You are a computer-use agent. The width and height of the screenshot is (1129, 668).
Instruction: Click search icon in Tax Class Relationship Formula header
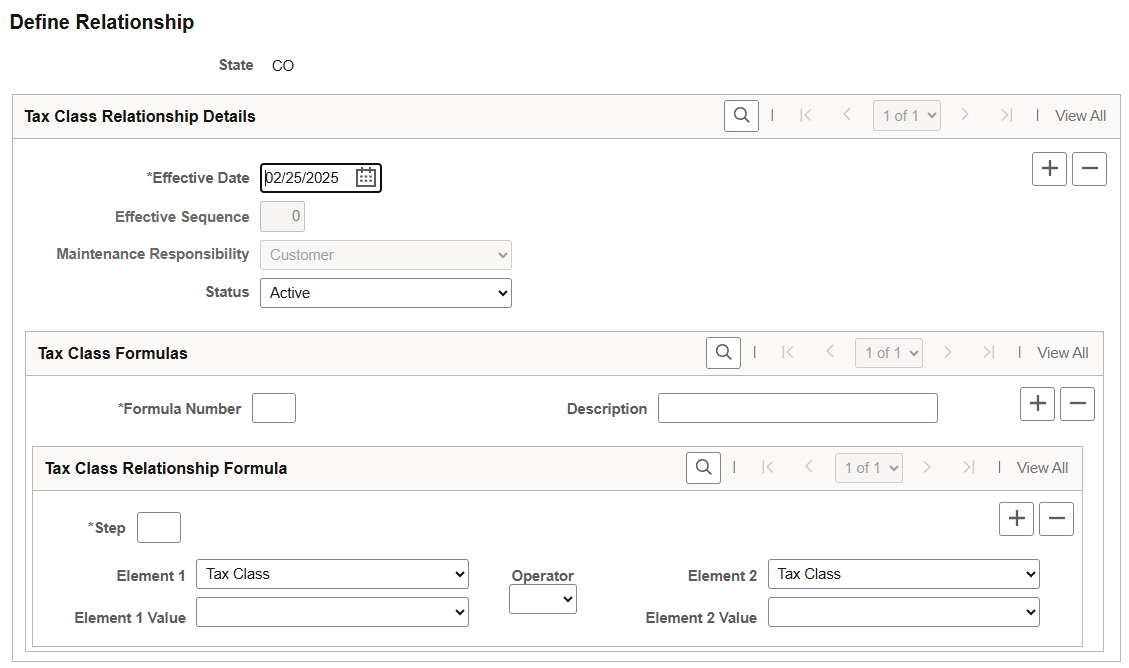pyautogui.click(x=703, y=468)
